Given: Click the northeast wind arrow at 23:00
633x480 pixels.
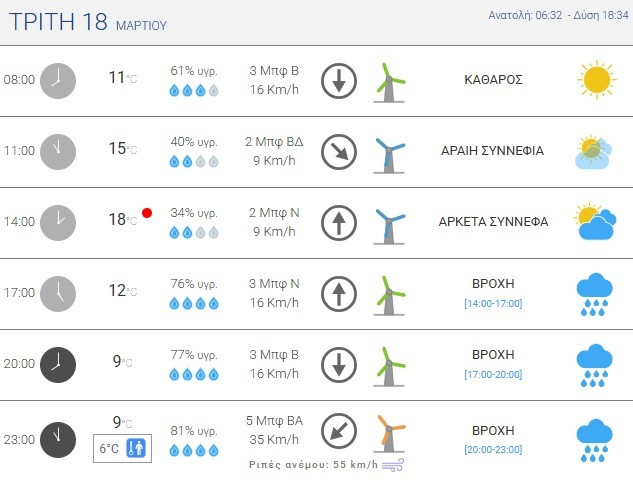Looking at the screenshot, I should (x=339, y=432).
